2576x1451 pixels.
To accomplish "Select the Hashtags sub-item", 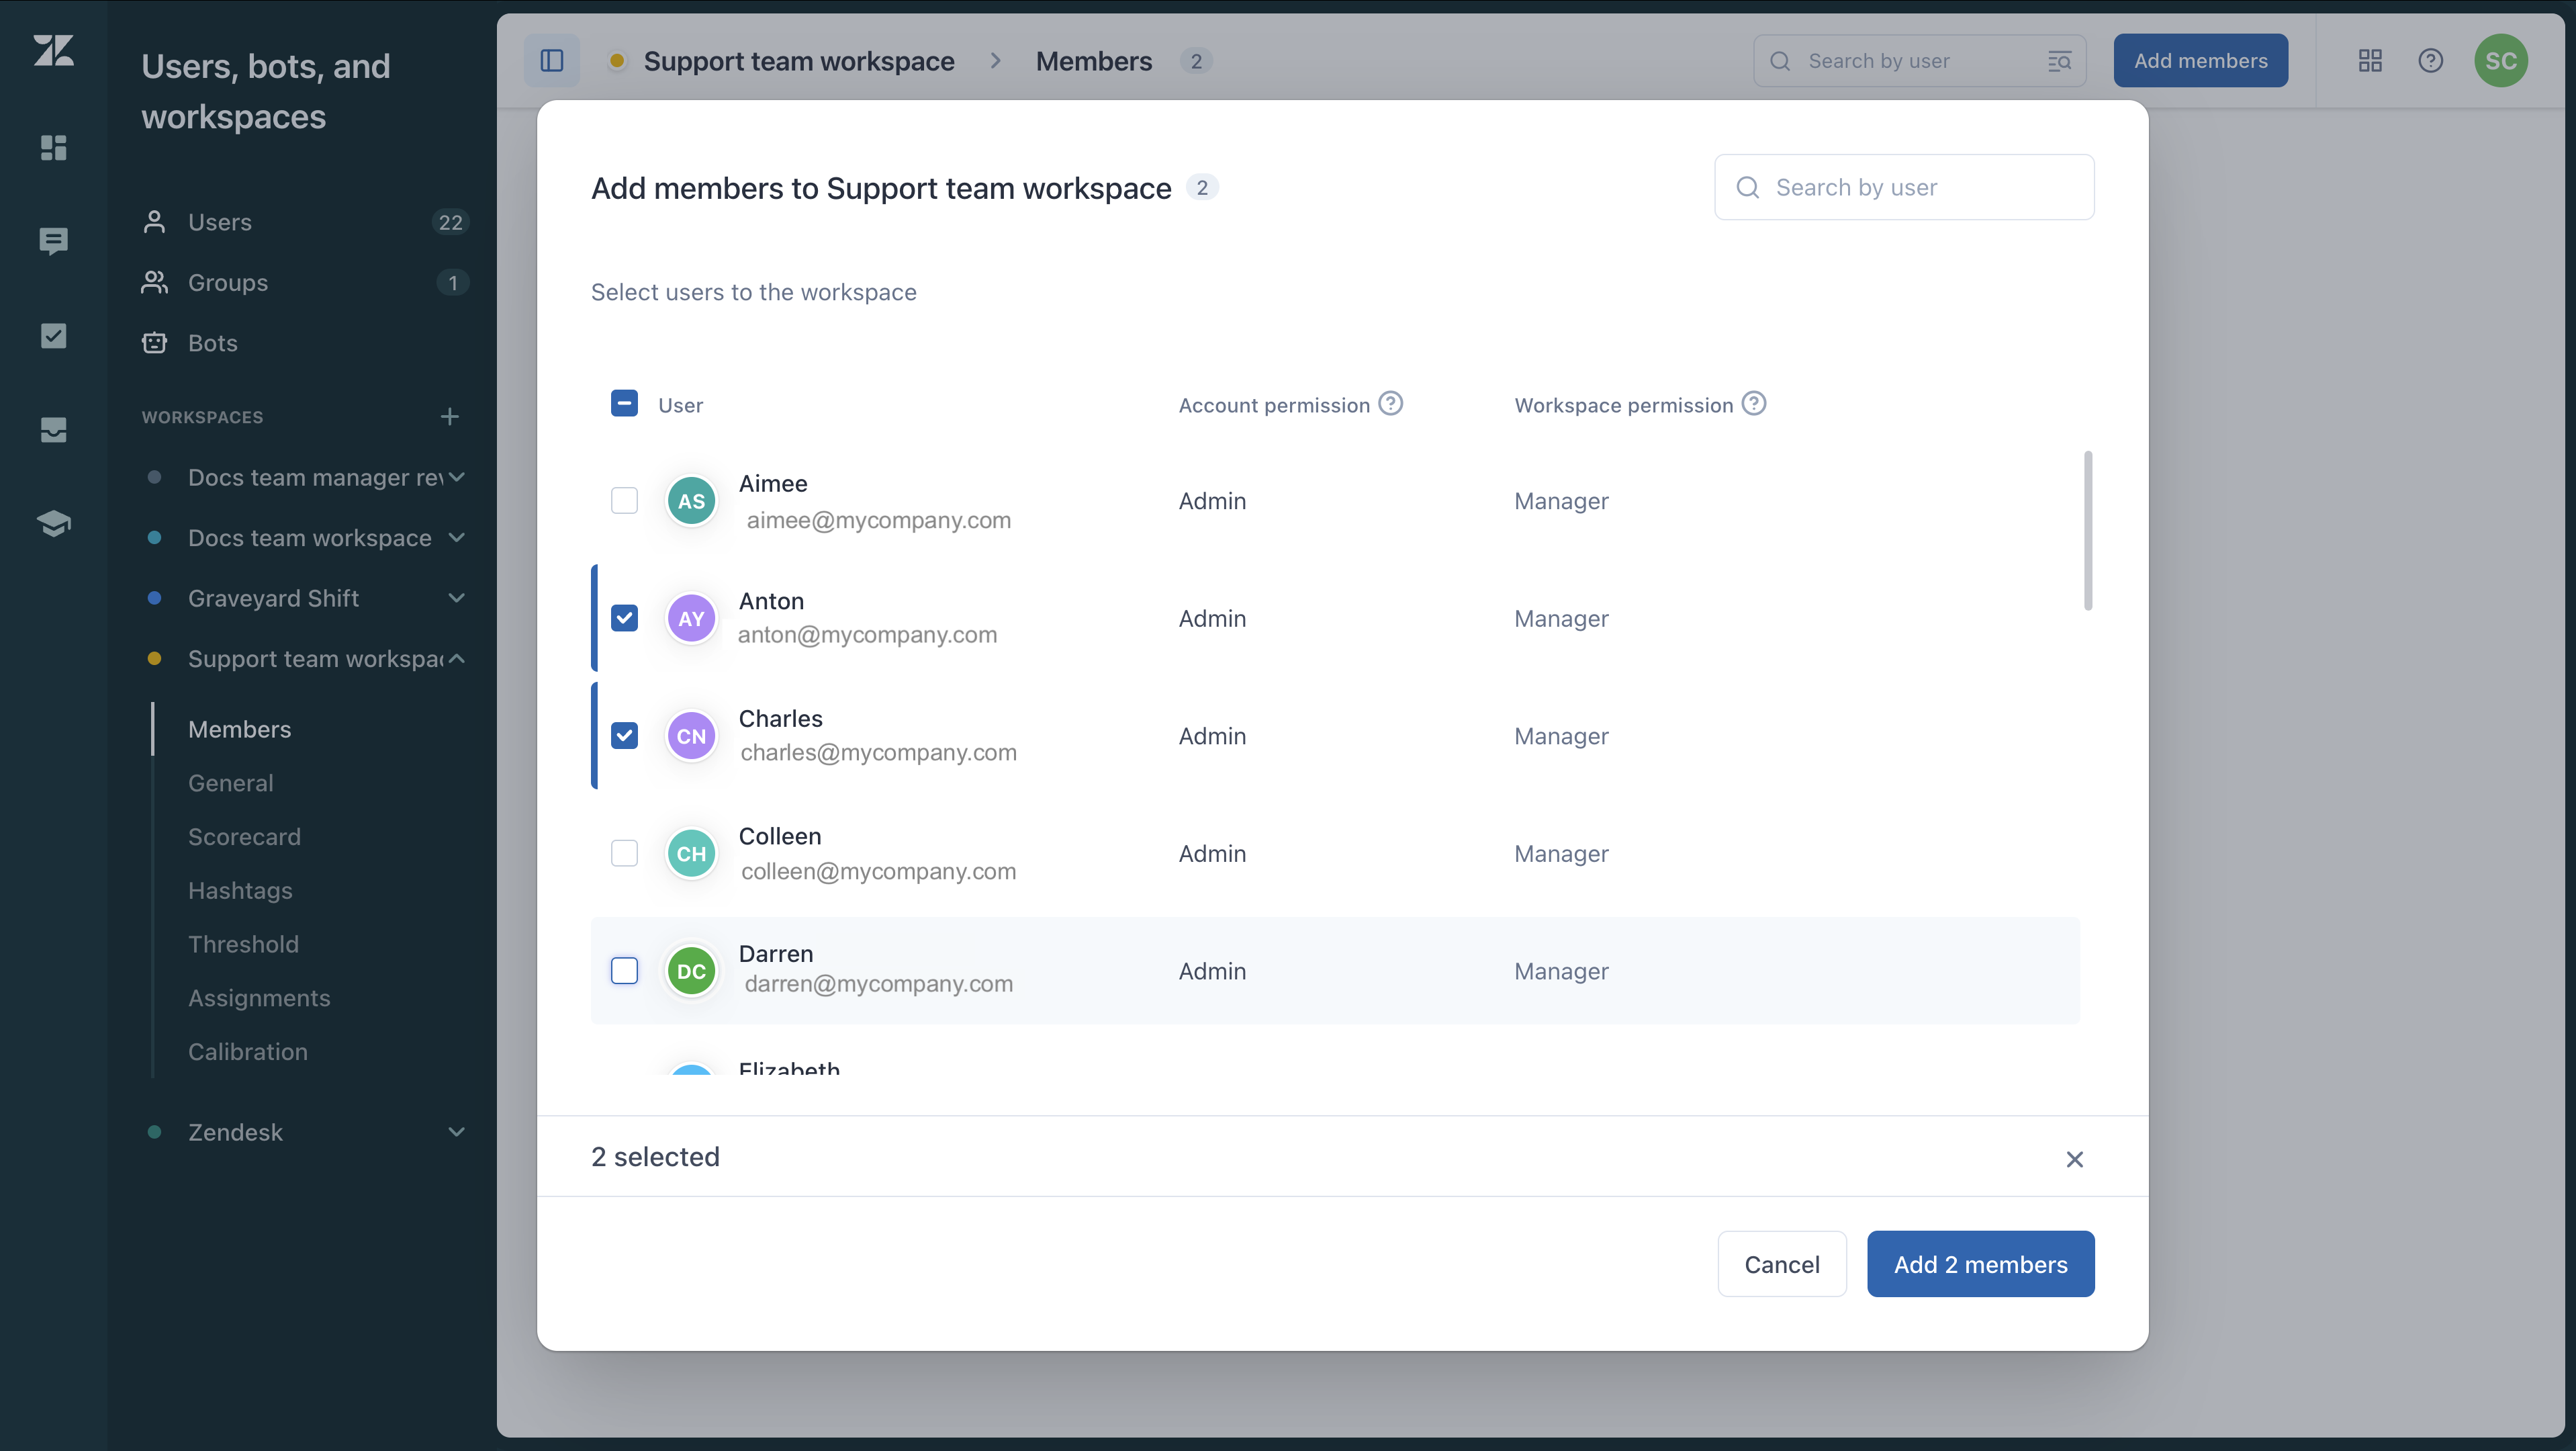I will point(240,891).
